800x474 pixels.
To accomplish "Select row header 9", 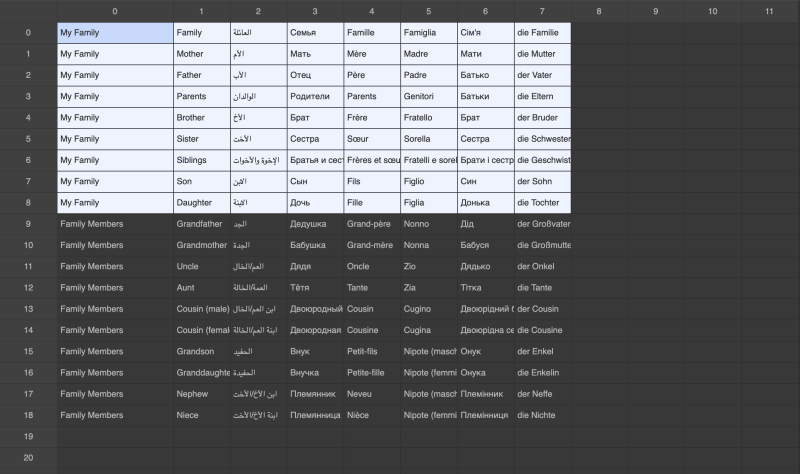I will (x=28, y=224).
